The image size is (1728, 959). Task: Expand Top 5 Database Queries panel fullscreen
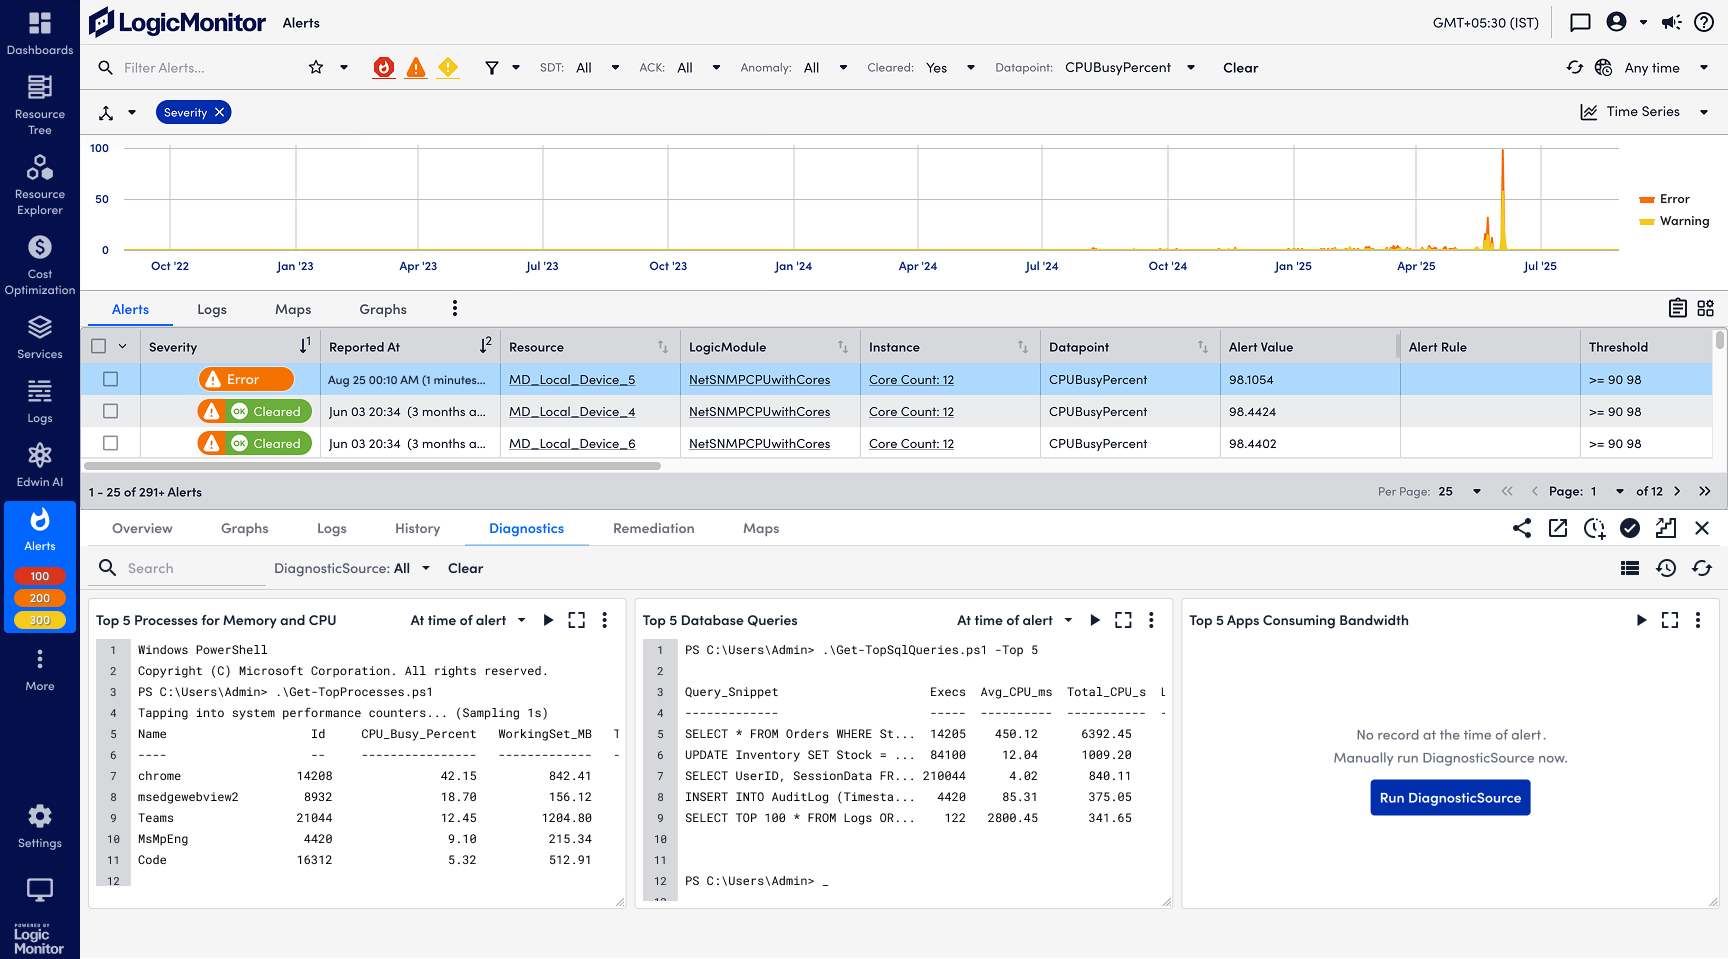click(x=1123, y=620)
